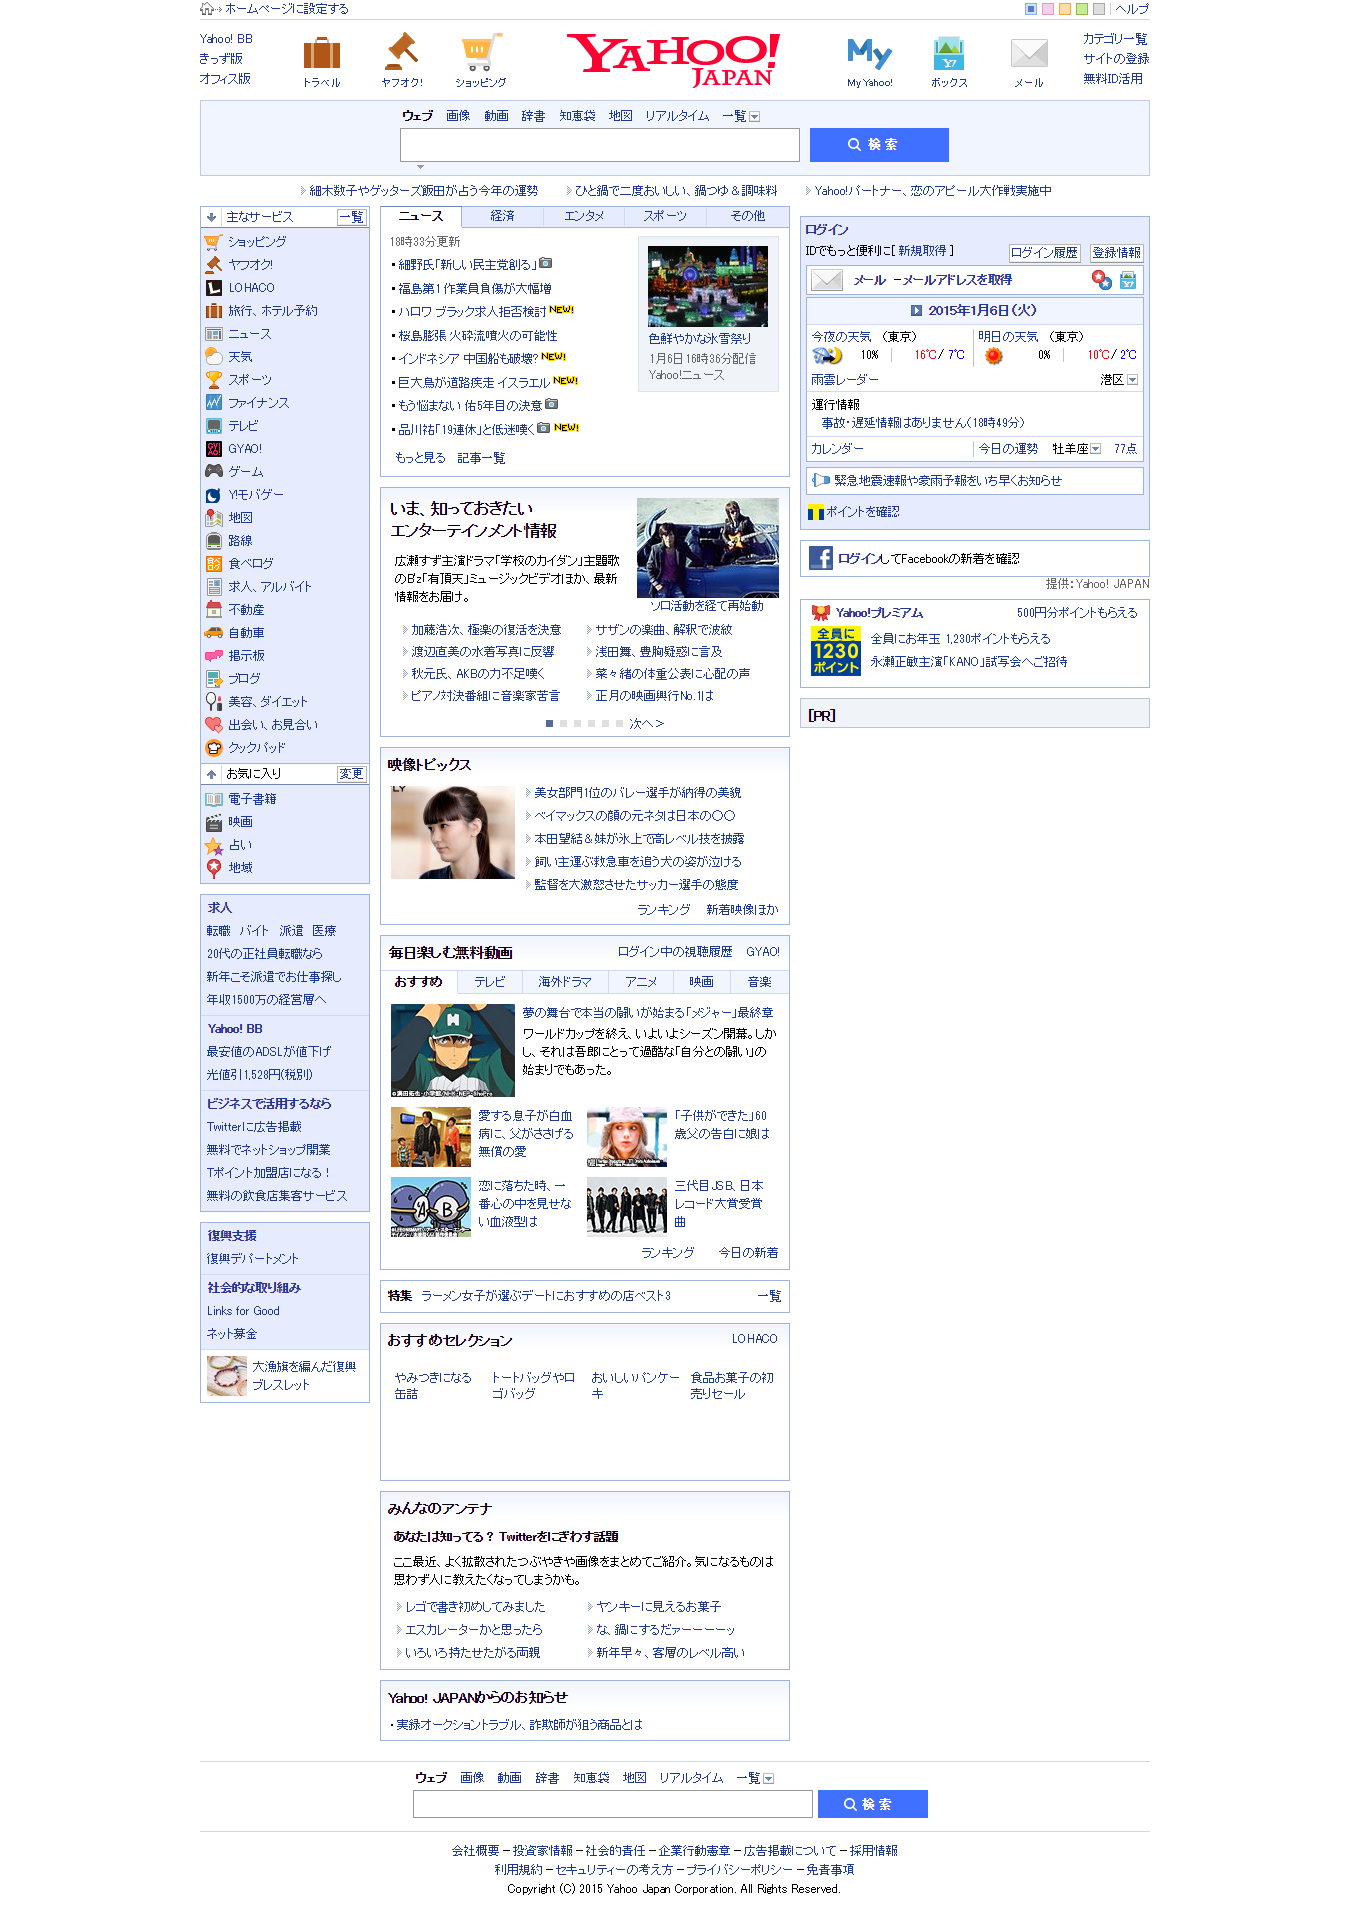1349x1906 pixels.
Task: Click the 一覧 button in 主なサービス header
Action: point(351,217)
